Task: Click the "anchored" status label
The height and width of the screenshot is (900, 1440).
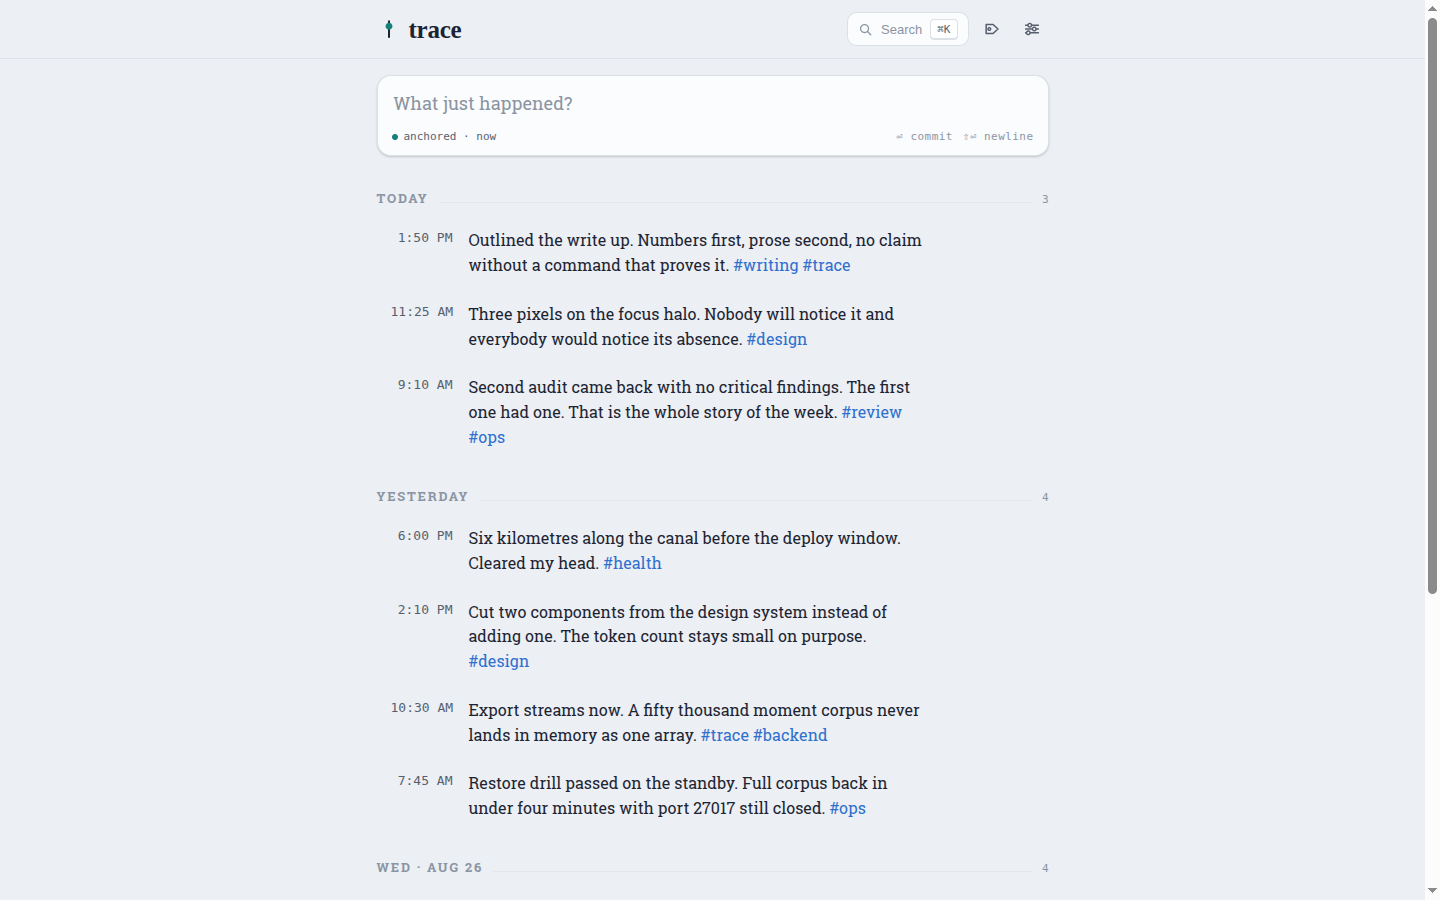Action: click(x=430, y=137)
